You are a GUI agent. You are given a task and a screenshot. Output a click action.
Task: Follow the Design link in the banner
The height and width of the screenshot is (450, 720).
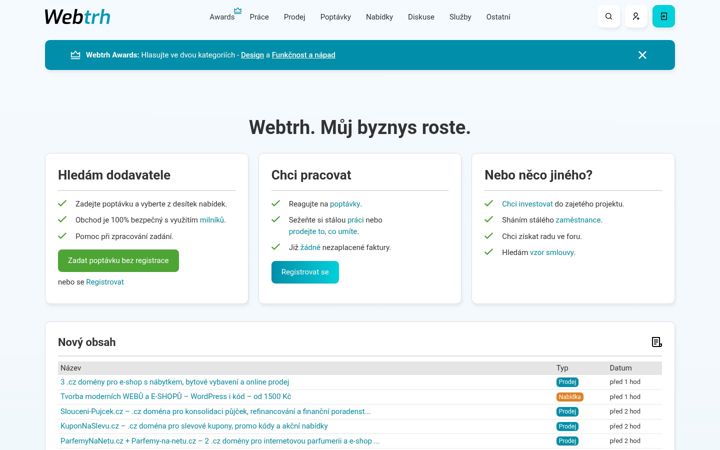click(252, 55)
